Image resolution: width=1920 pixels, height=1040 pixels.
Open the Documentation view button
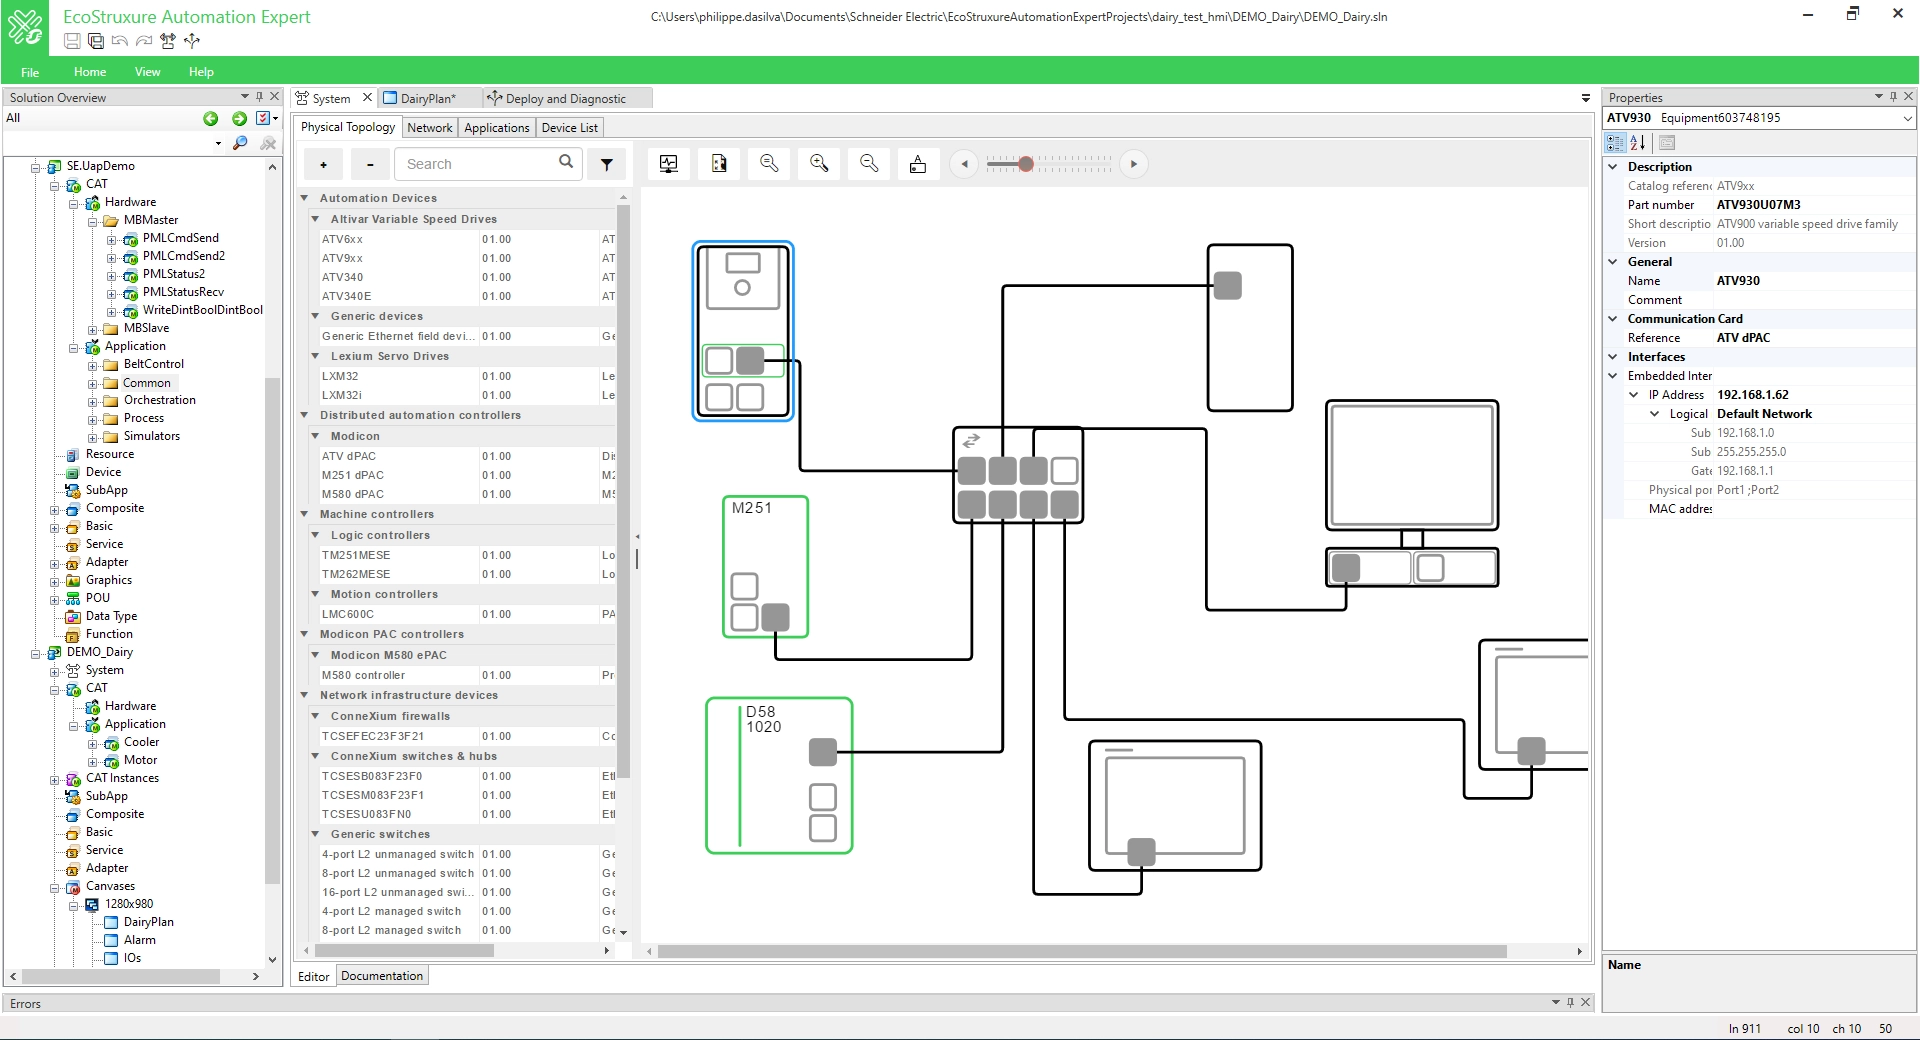click(x=381, y=975)
